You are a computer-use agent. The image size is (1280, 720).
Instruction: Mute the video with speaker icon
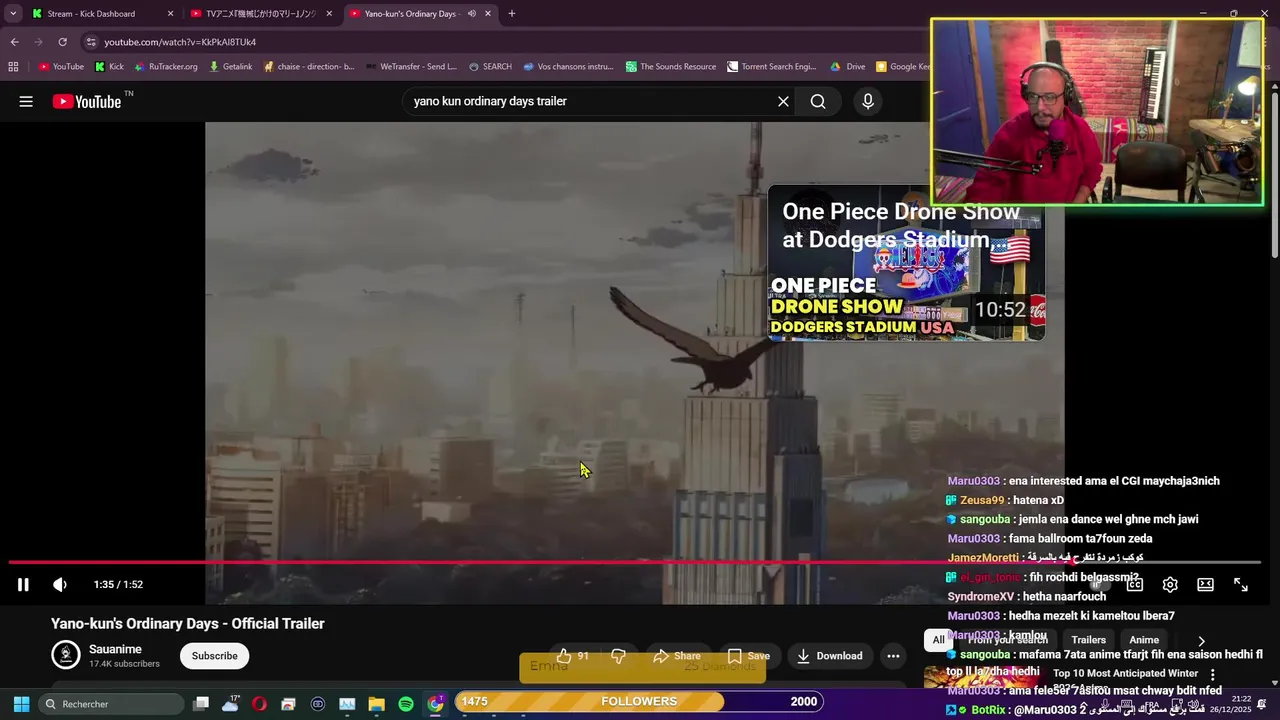[x=60, y=585]
